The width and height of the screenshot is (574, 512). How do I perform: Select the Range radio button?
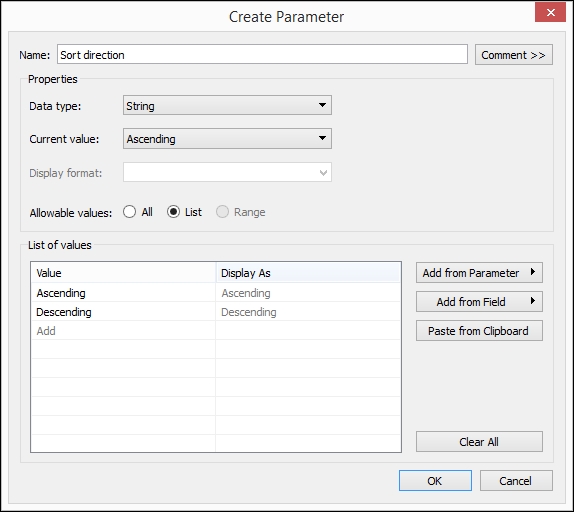[x=223, y=212]
